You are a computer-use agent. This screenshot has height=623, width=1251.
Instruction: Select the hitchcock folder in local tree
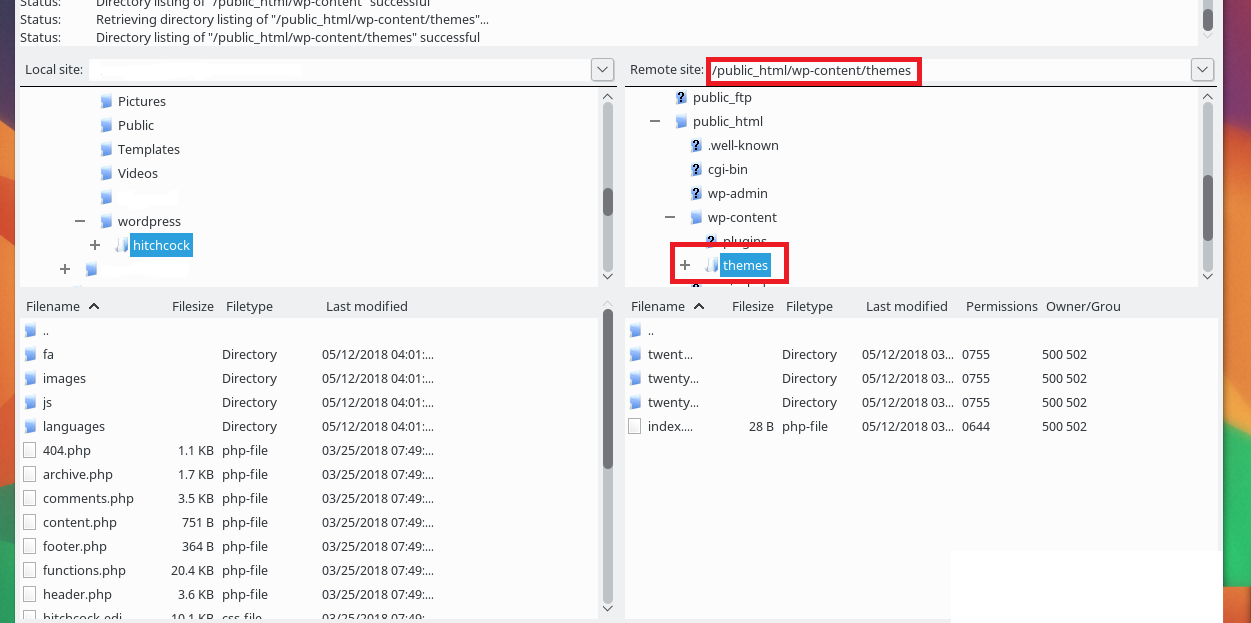coord(160,244)
